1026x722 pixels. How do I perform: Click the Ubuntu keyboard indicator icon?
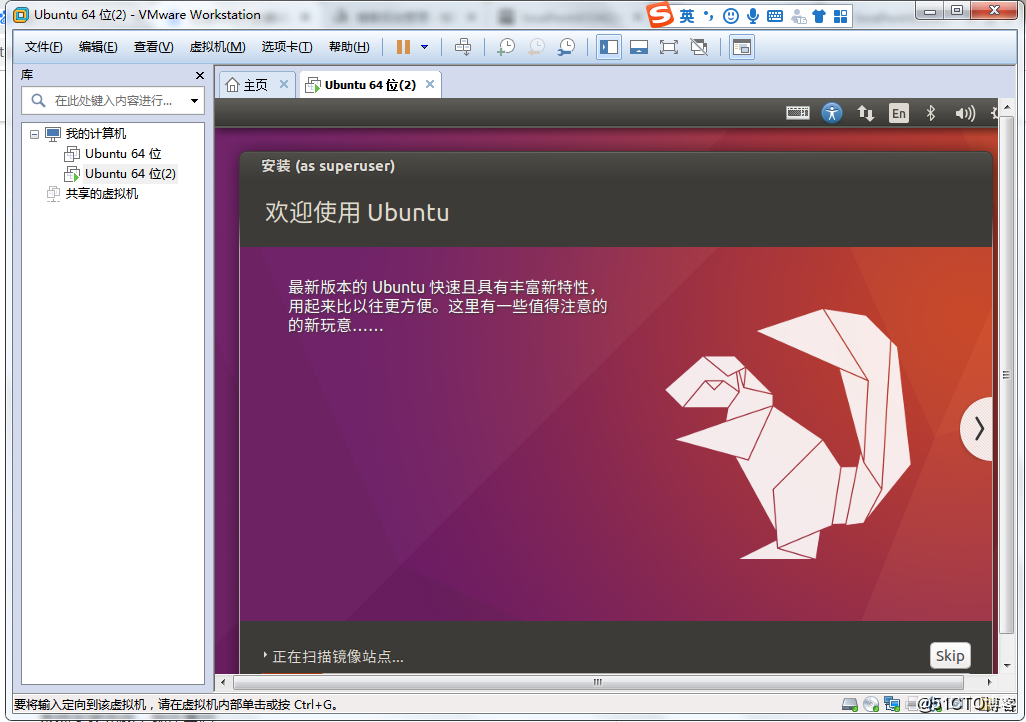coord(798,113)
